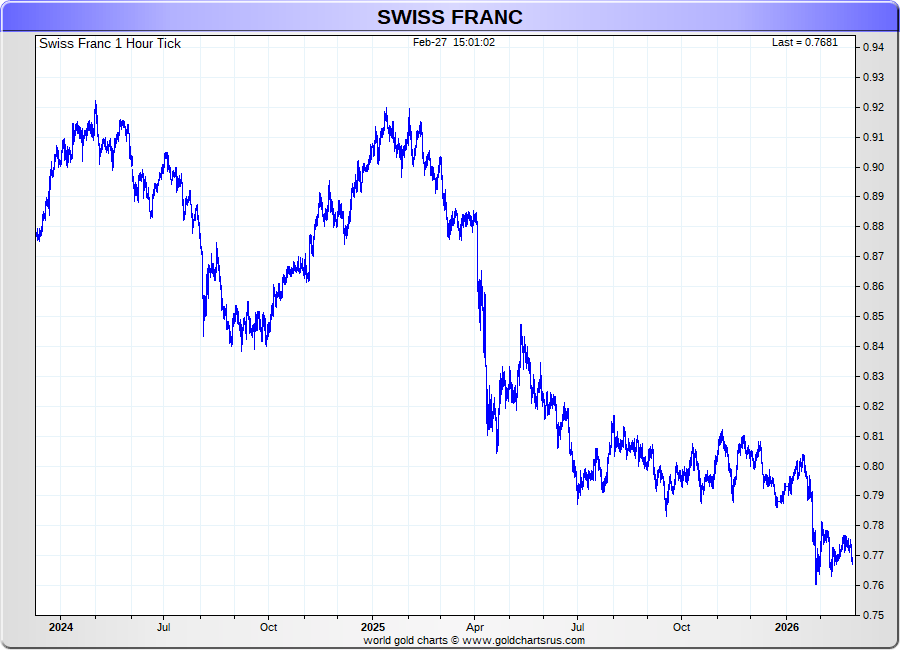
Task: Click the 0.81 y-axis label
Action: coord(874,436)
